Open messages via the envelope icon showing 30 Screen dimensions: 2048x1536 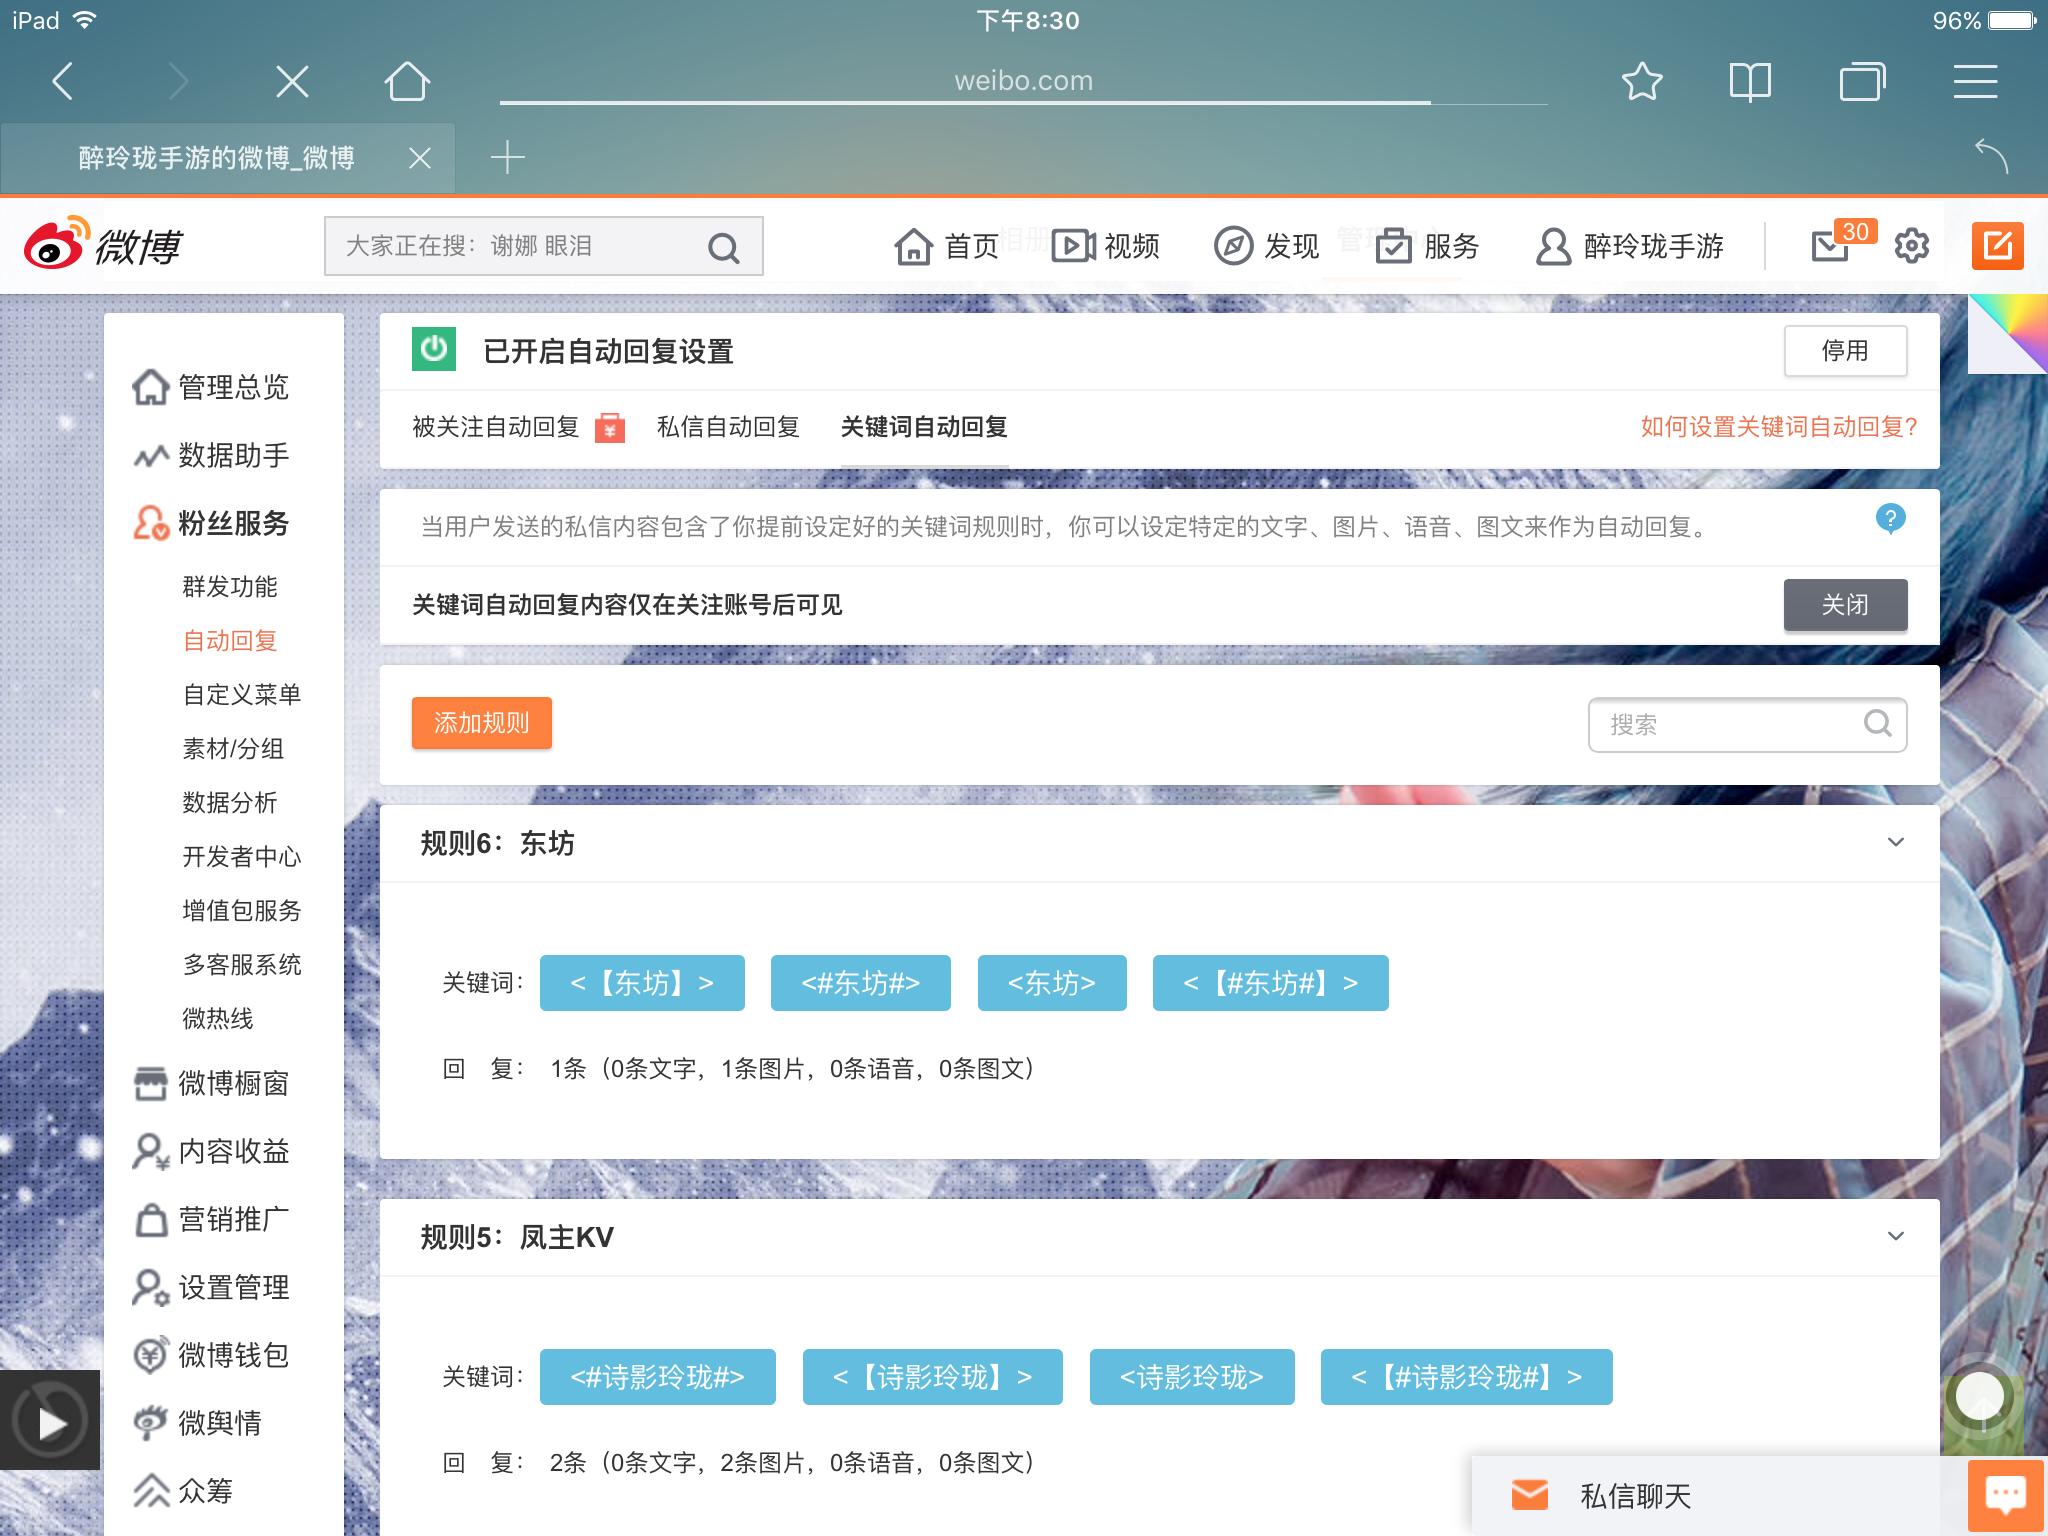[x=1831, y=246]
